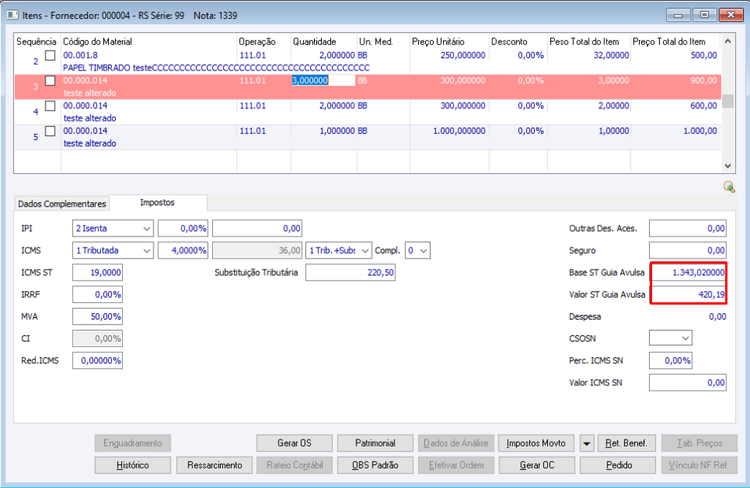This screenshot has height=488, width=750.
Task: Switch to Dados Complementares tab
Action: coord(62,204)
